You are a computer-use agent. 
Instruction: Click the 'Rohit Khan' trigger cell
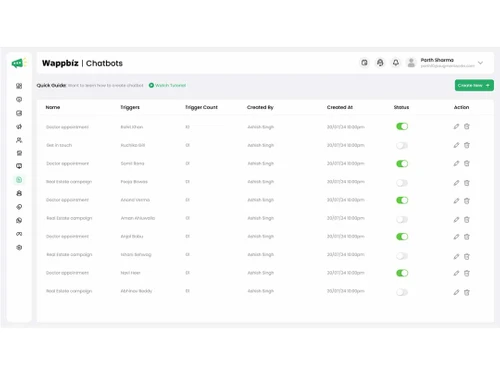point(132,127)
